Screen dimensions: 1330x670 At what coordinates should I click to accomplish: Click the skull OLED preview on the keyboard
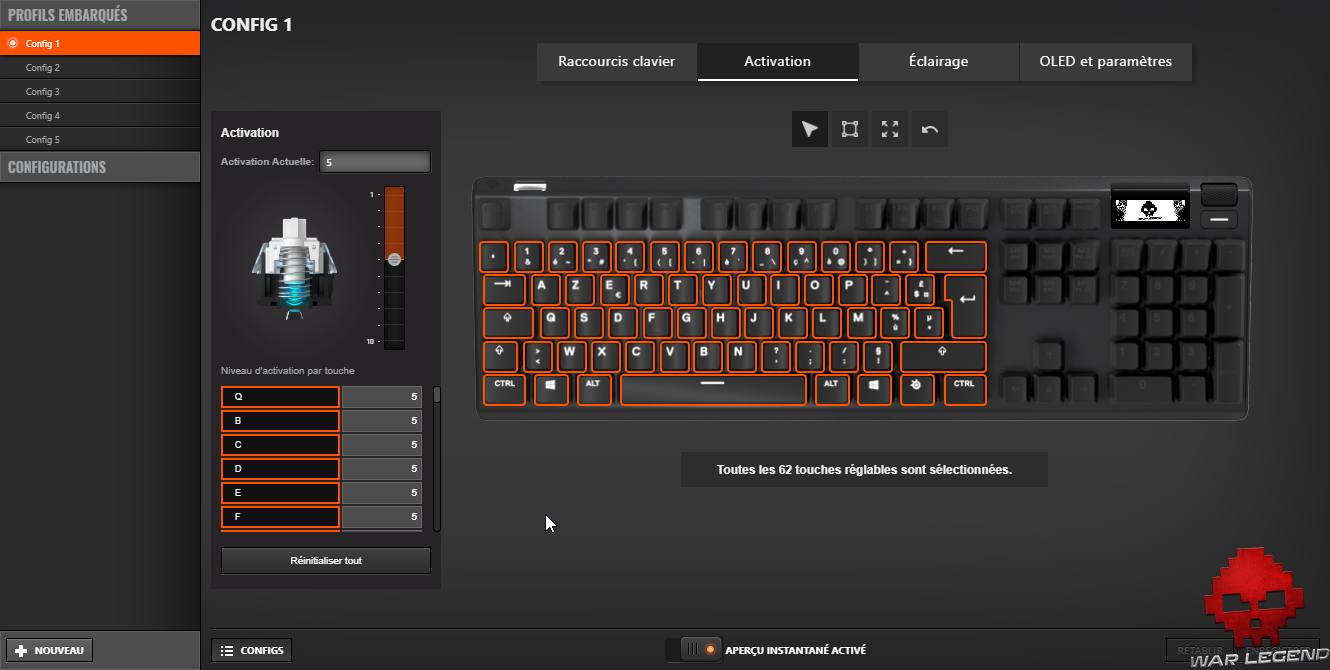coord(1149,209)
